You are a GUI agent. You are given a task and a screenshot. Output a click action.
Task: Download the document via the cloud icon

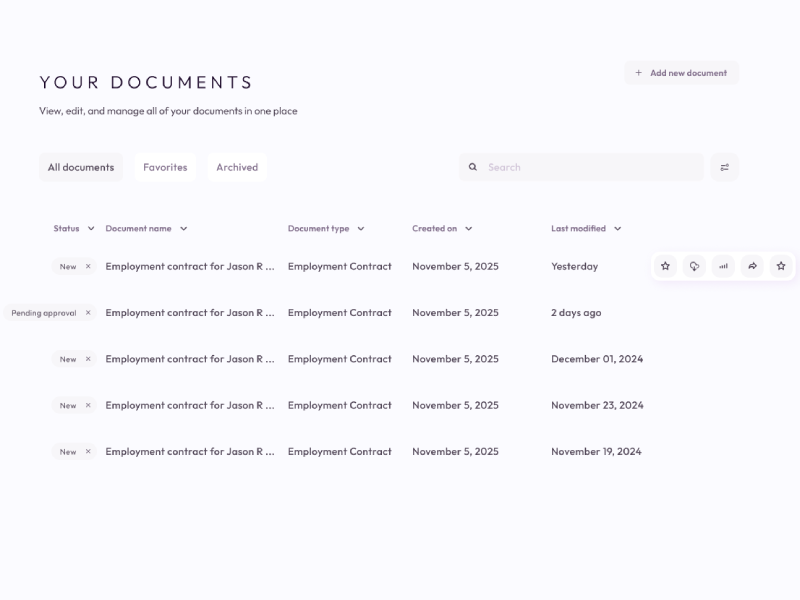[x=694, y=266]
